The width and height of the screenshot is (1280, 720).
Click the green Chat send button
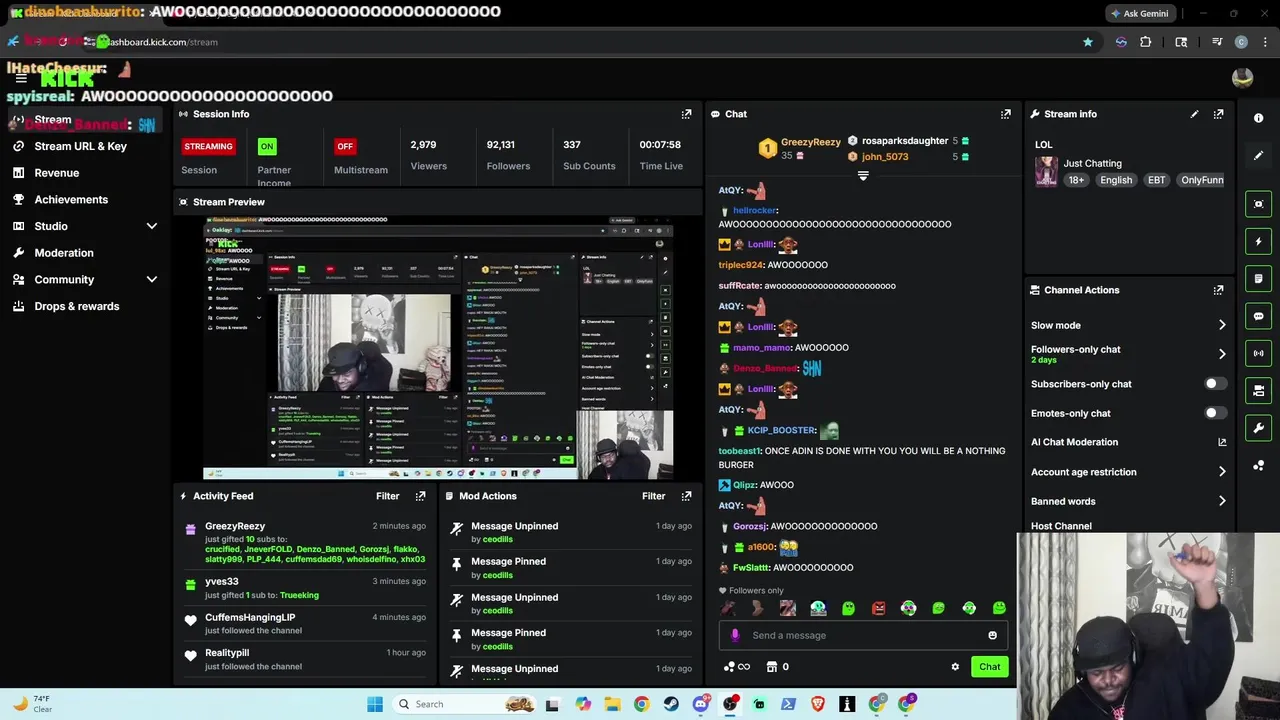[x=989, y=667]
